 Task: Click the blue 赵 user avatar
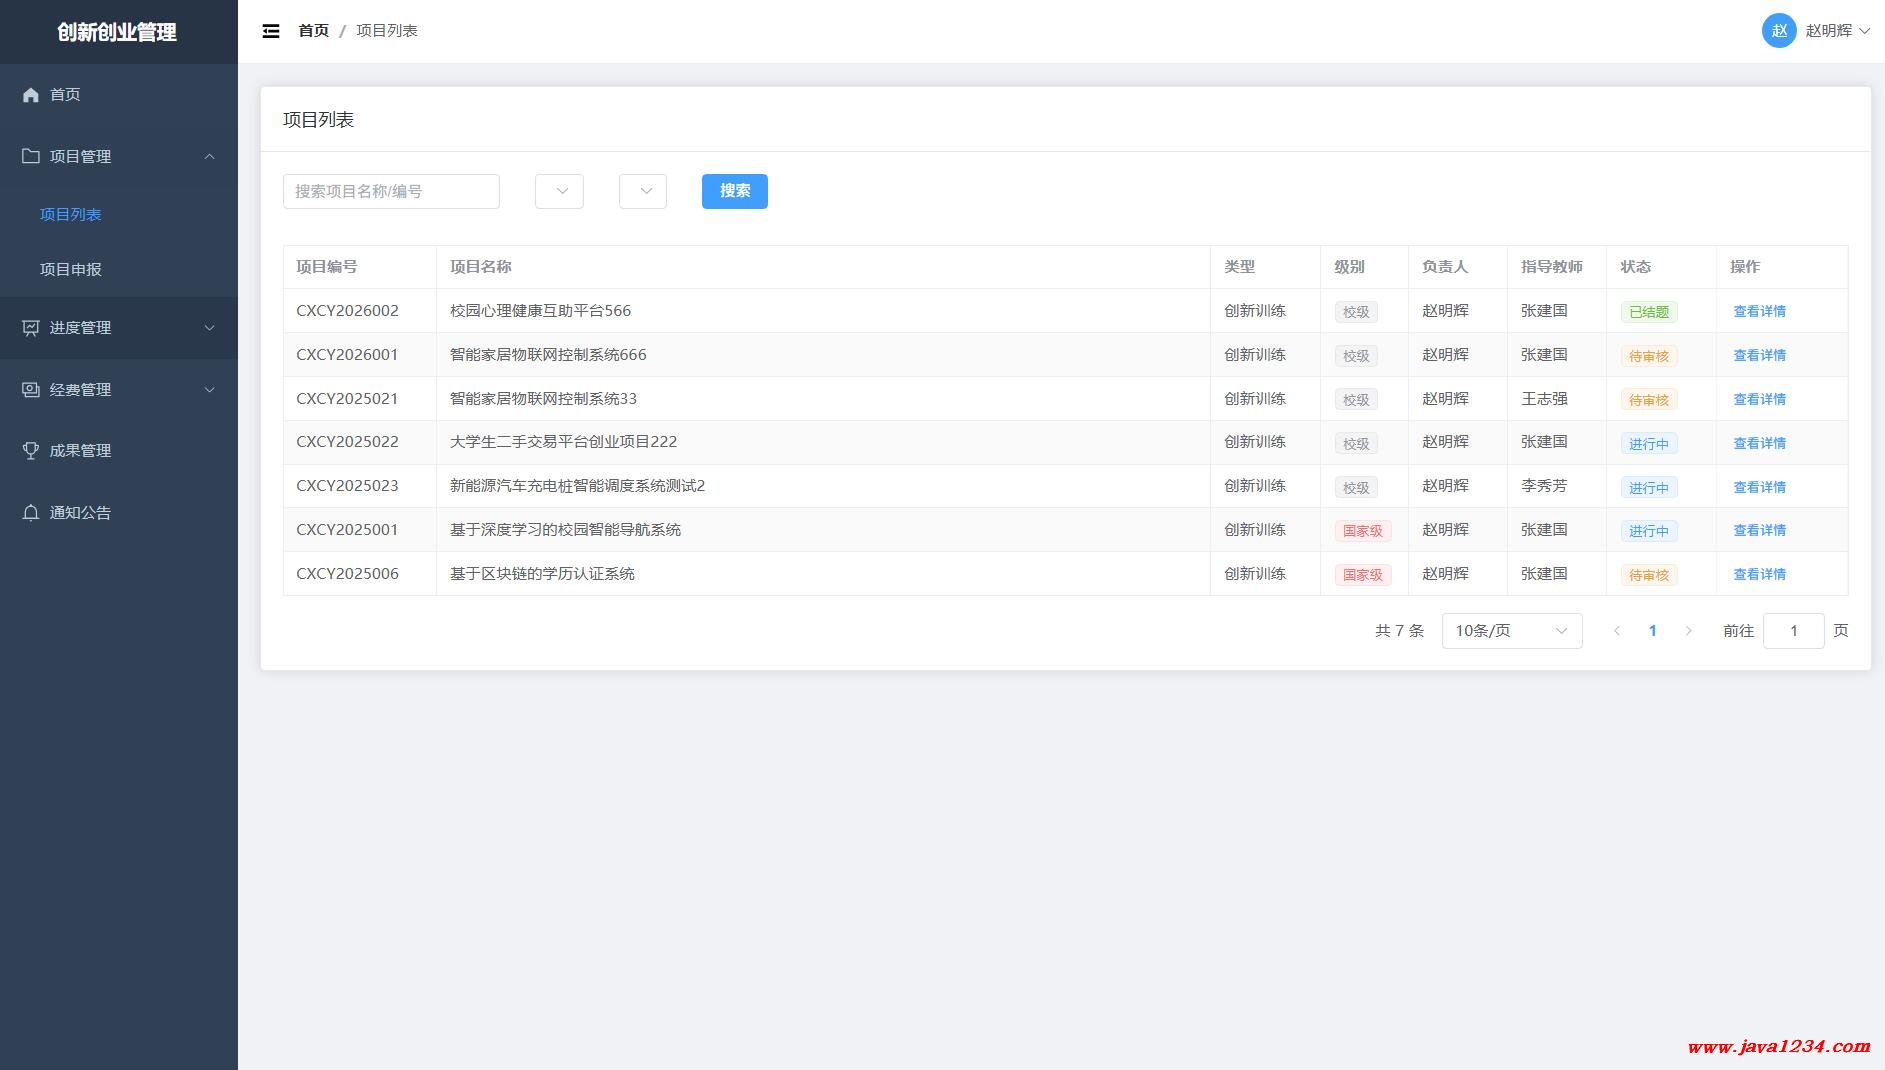point(1778,31)
